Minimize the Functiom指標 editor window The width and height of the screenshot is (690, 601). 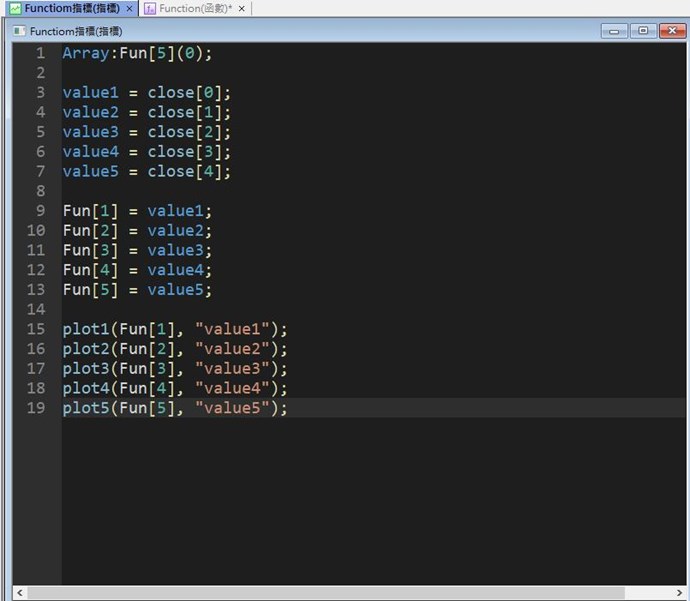coord(614,31)
